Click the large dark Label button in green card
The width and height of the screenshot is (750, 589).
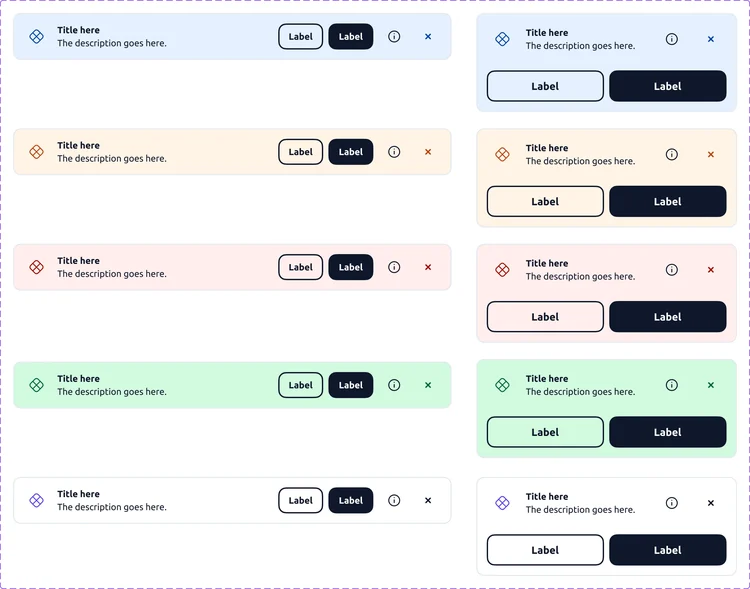click(668, 432)
